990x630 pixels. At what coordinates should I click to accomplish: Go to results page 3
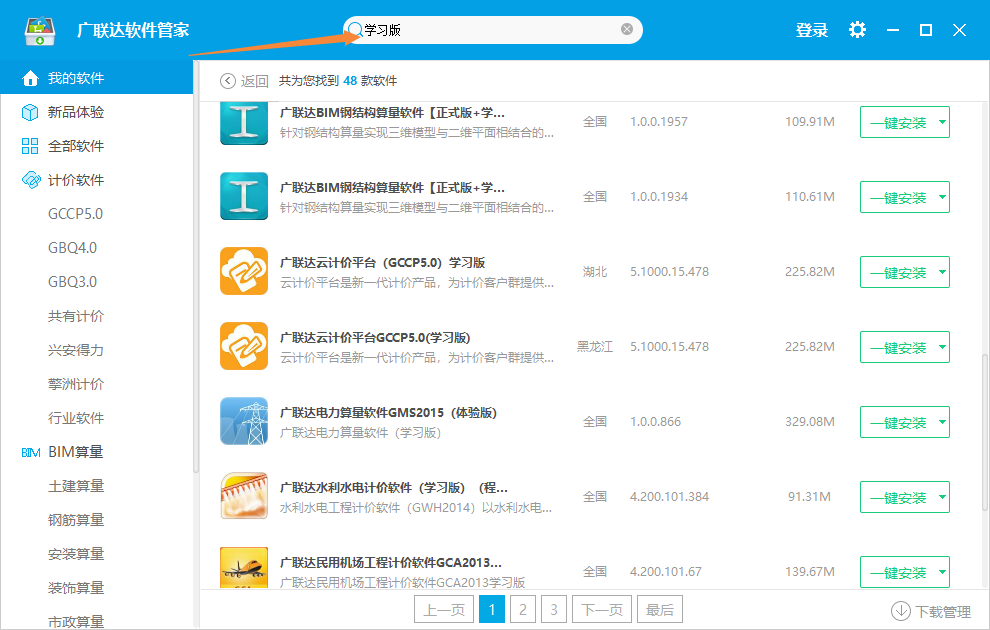tap(554, 610)
